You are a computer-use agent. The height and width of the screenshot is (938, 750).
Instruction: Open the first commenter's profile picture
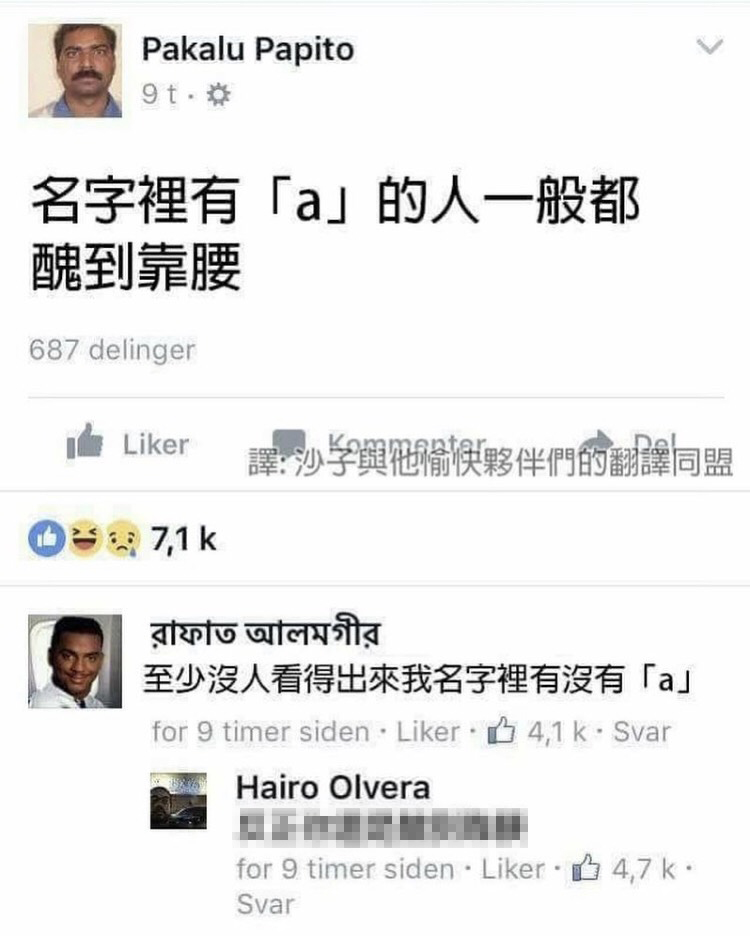pyautogui.click(x=75, y=661)
